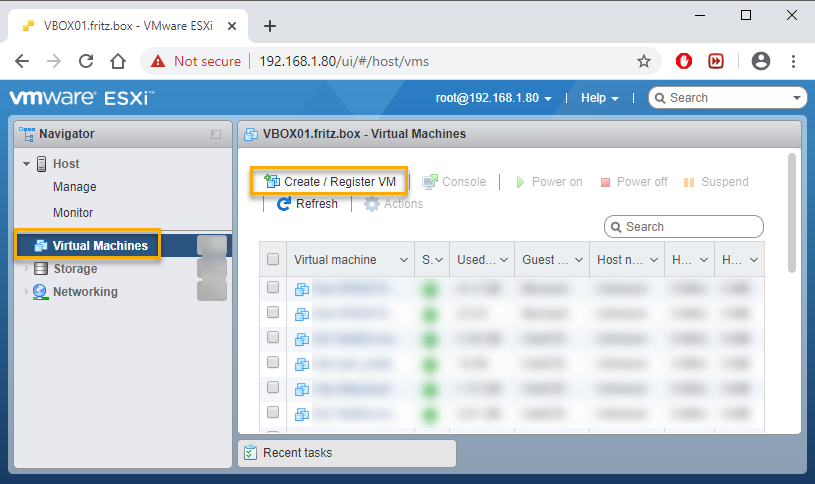Open the Status column dropdown arrow
The height and width of the screenshot is (484, 815).
439,259
